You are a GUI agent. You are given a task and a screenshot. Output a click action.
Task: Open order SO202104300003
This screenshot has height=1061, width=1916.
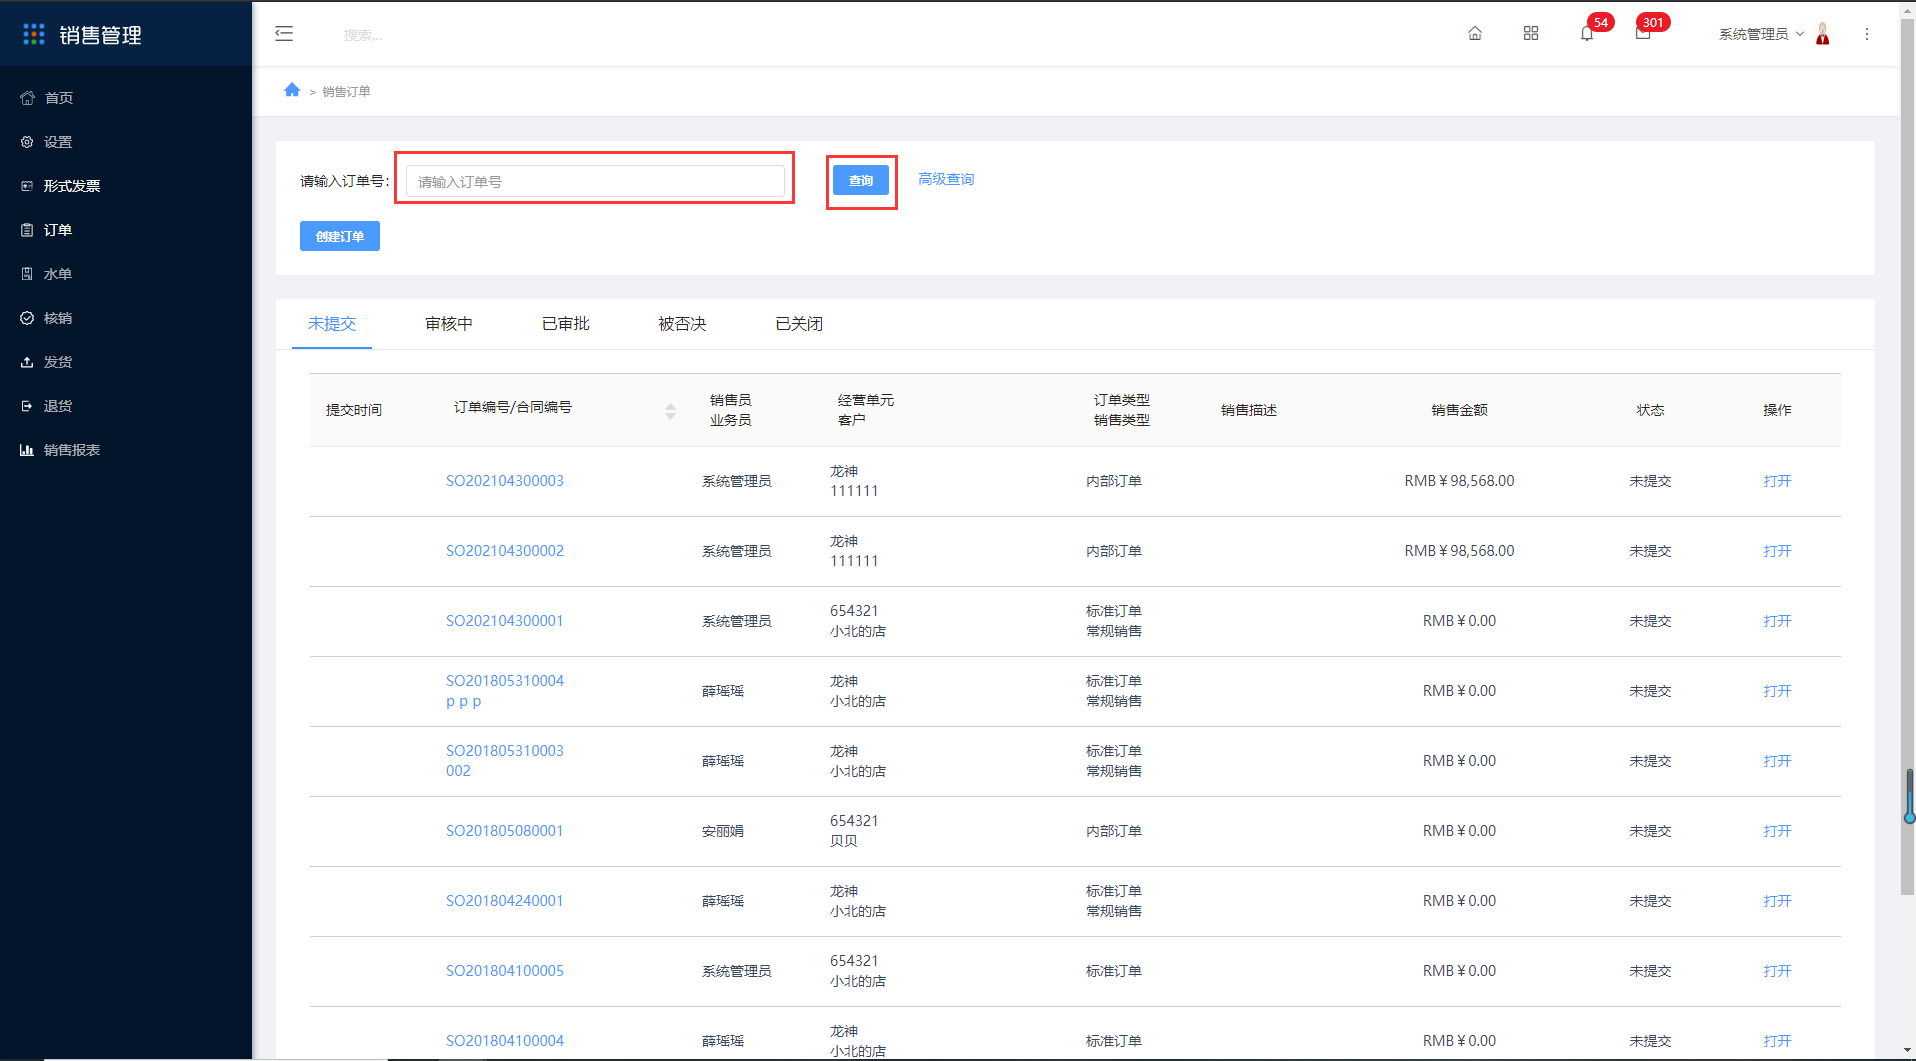(505, 481)
